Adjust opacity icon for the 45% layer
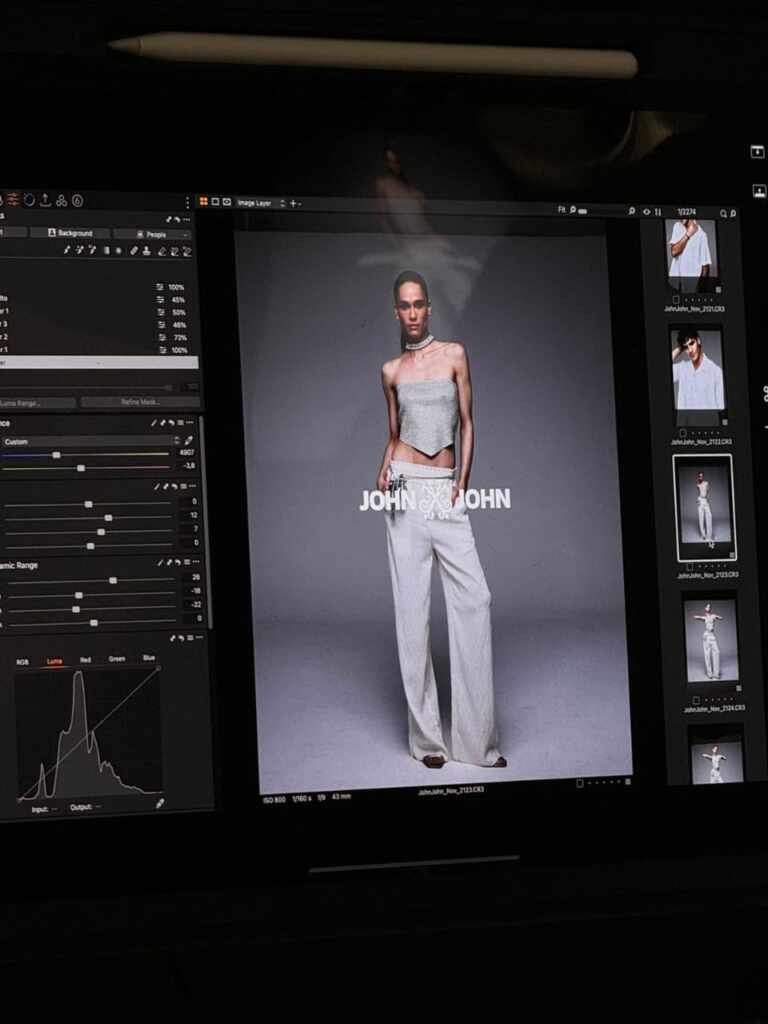This screenshot has height=1024, width=768. 160,300
